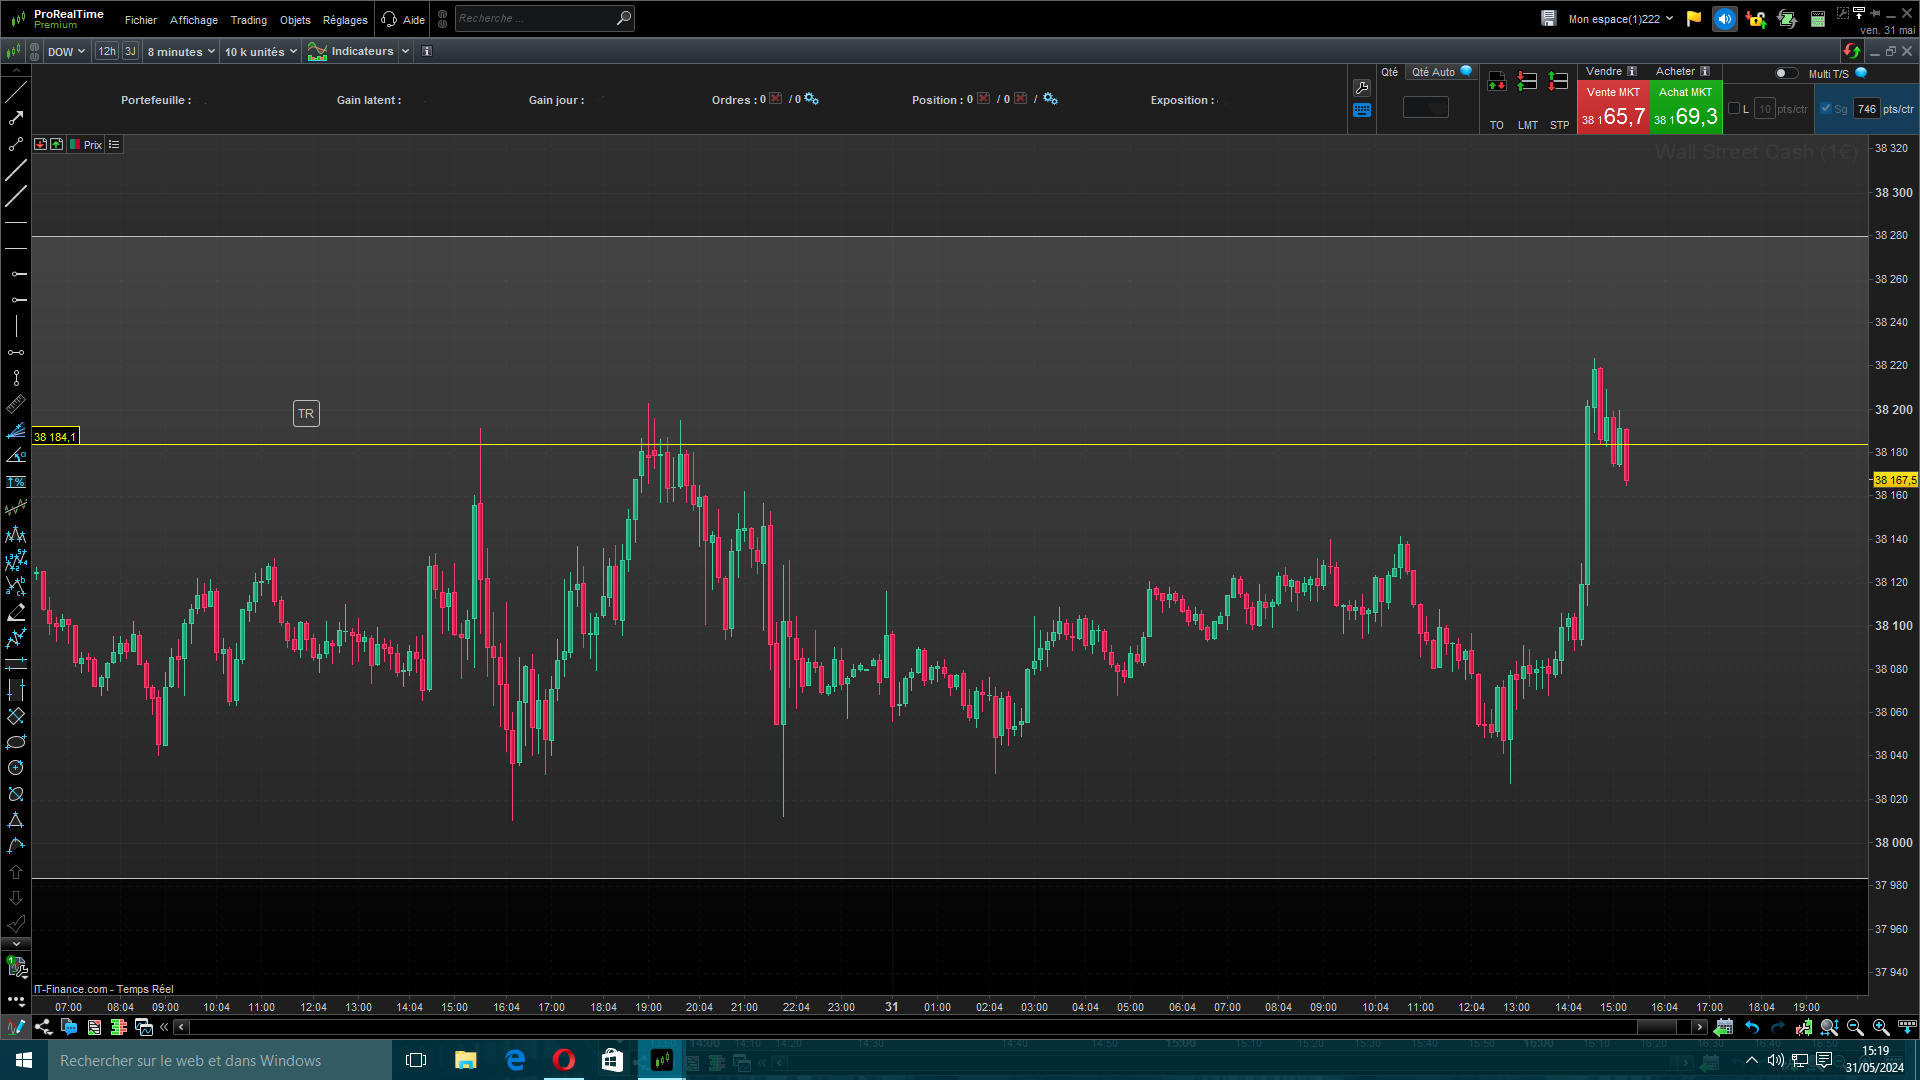Click the LMT limit order icon
This screenshot has height=1080, width=1920.
1527,82
